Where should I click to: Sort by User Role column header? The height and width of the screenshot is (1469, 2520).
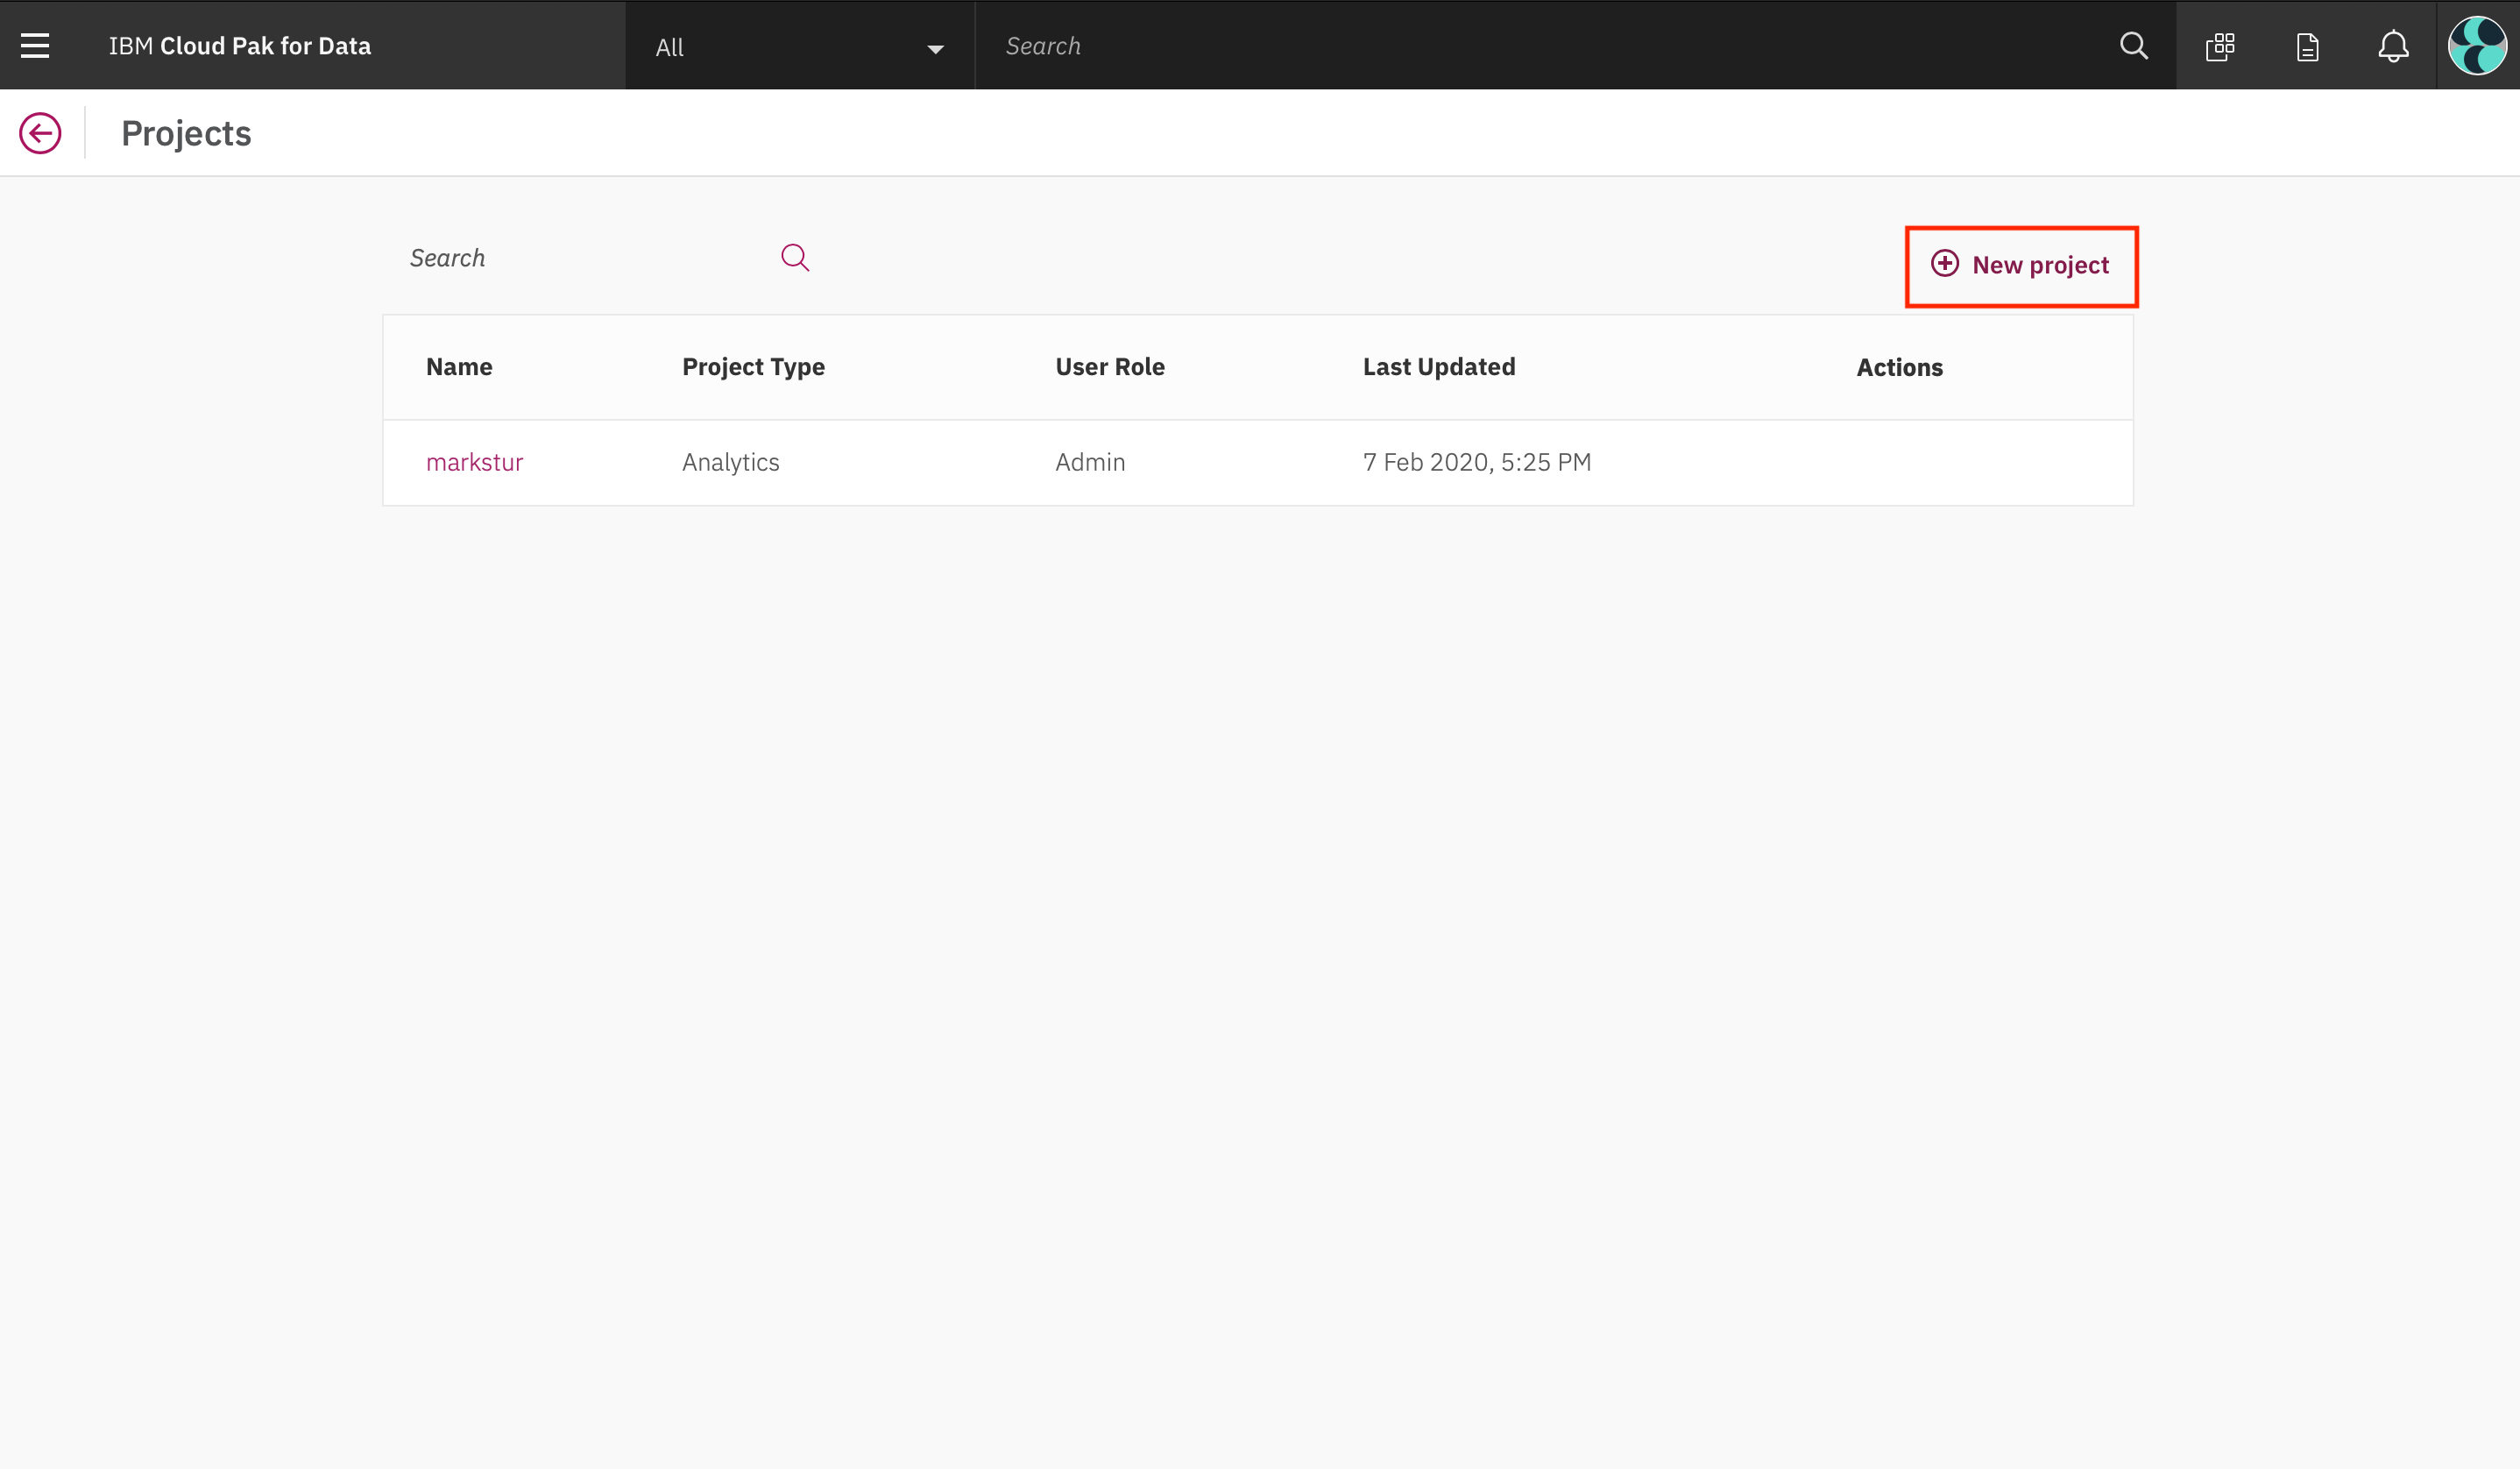click(1109, 367)
